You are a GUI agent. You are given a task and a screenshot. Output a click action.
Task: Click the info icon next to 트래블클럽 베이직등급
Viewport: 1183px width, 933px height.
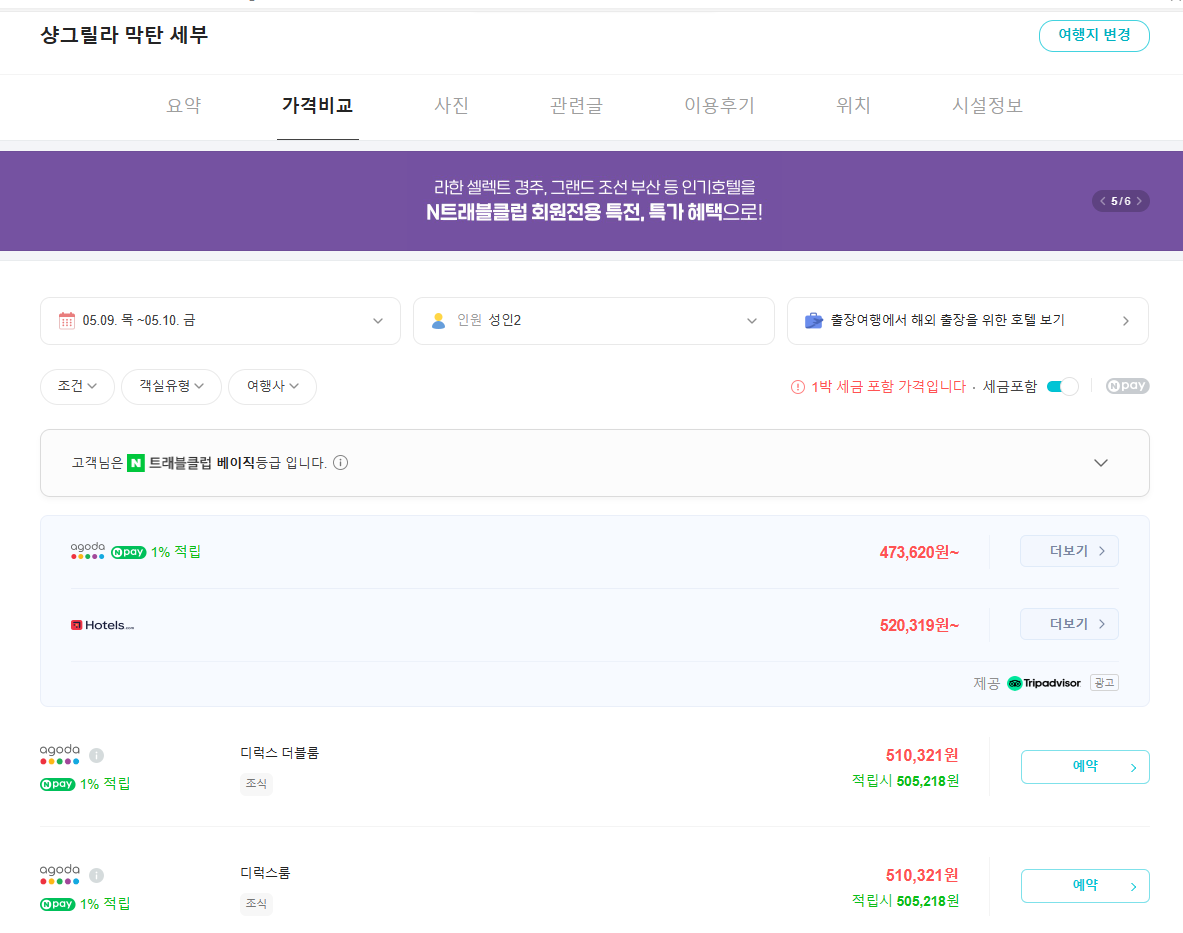340,462
